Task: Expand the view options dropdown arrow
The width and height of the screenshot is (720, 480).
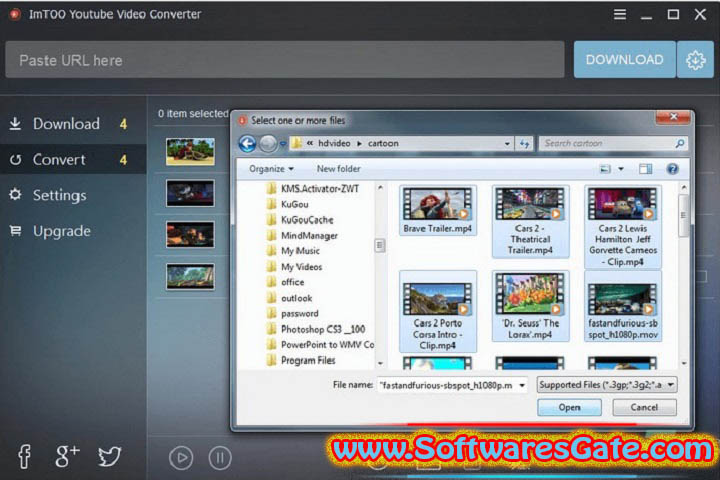Action: point(621,169)
